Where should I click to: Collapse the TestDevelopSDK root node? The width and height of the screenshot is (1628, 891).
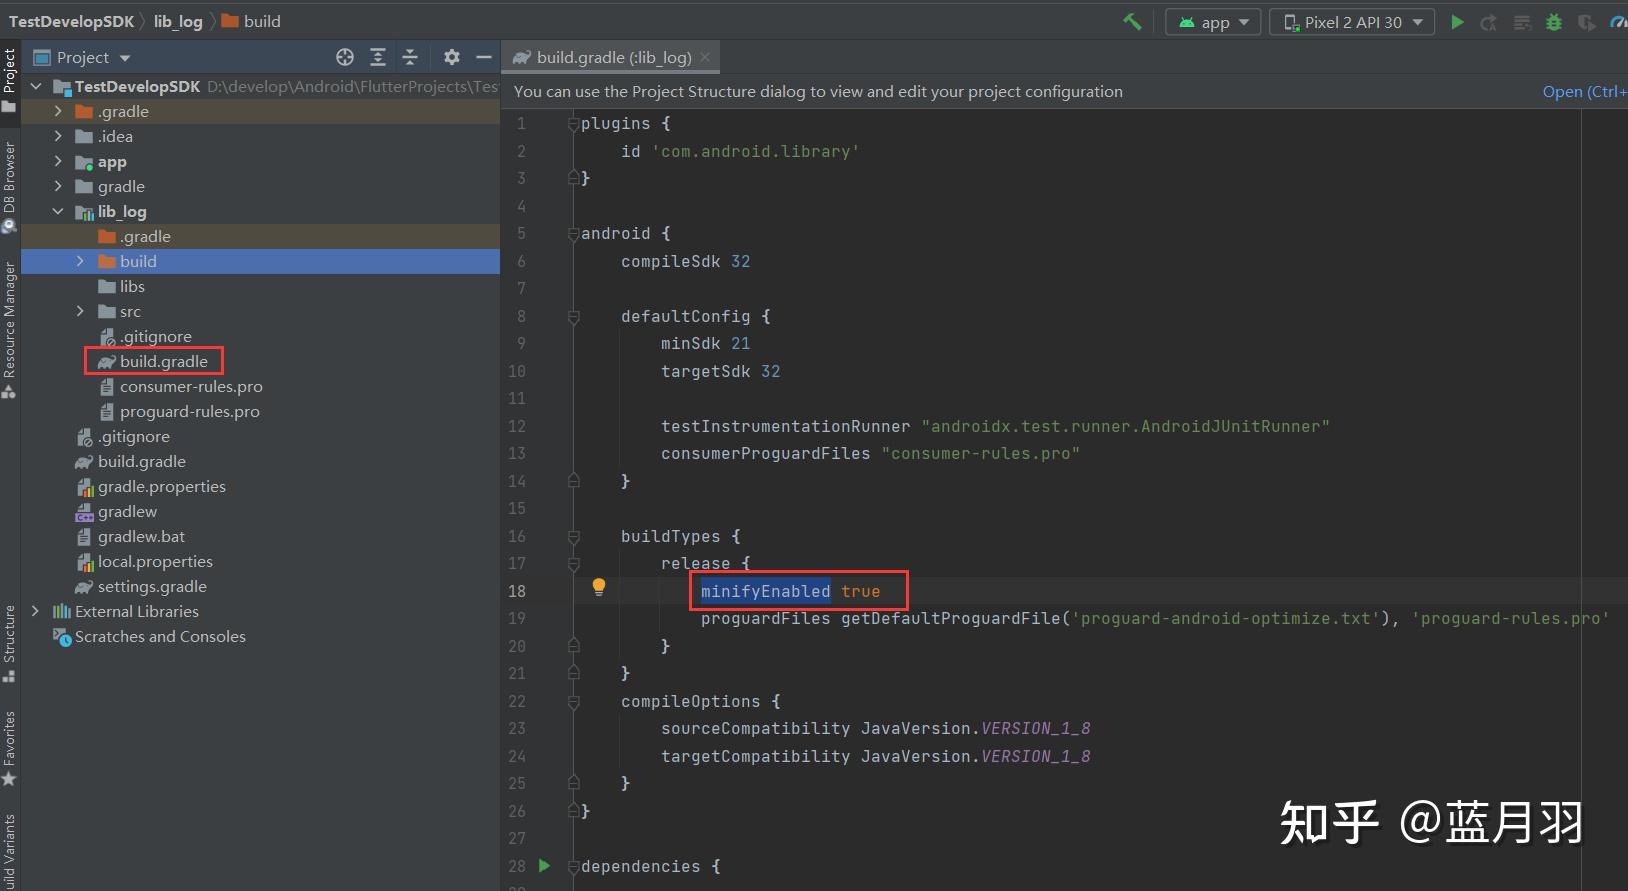click(x=36, y=86)
